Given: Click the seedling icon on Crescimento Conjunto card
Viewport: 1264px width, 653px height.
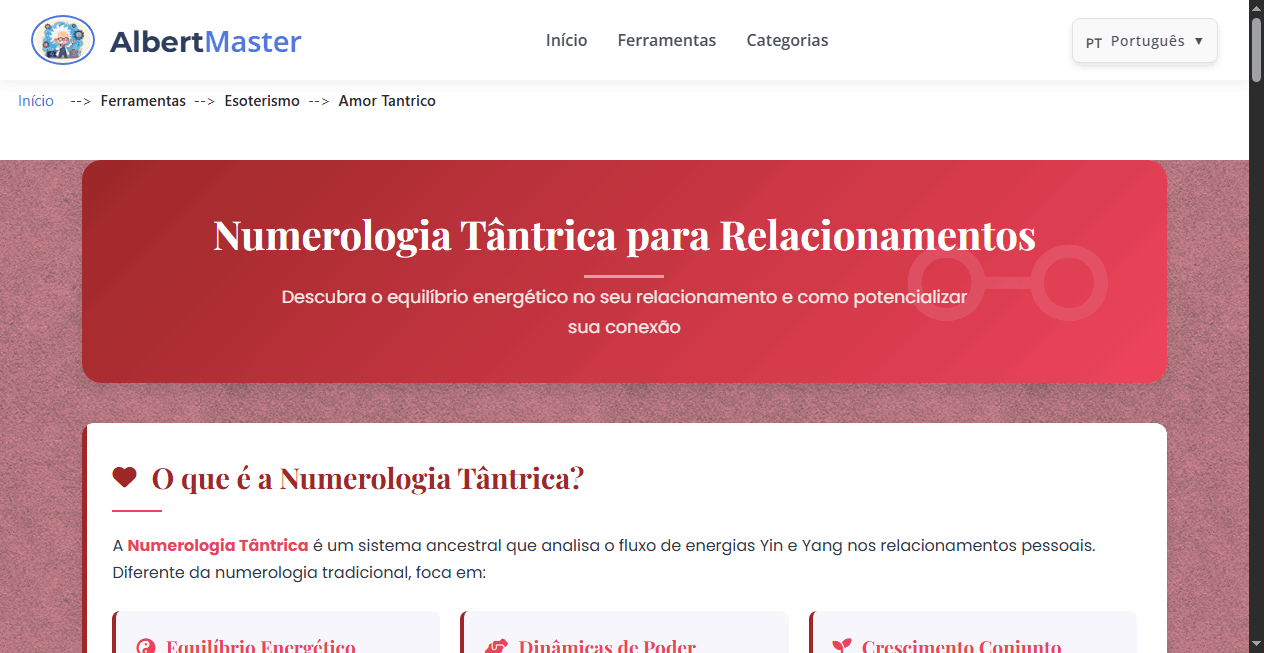Looking at the screenshot, I should click(840, 645).
